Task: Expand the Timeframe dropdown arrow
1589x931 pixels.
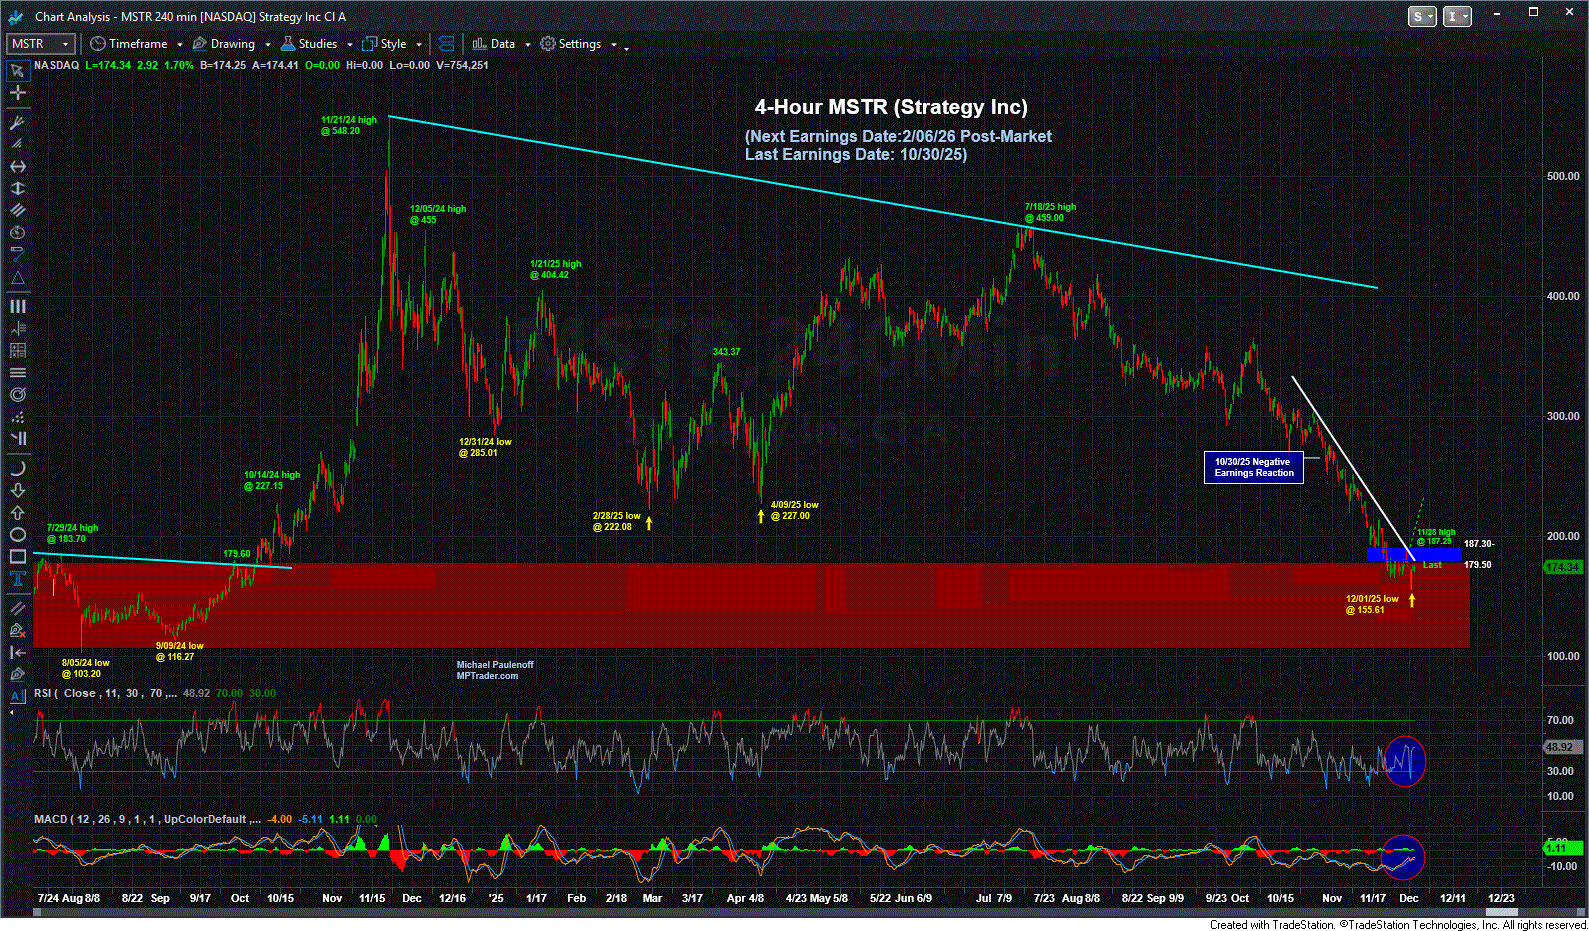Action: tap(180, 45)
